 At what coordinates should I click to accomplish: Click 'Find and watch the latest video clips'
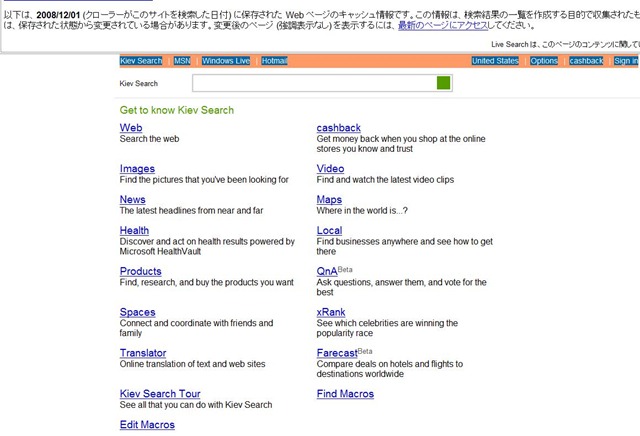point(385,180)
